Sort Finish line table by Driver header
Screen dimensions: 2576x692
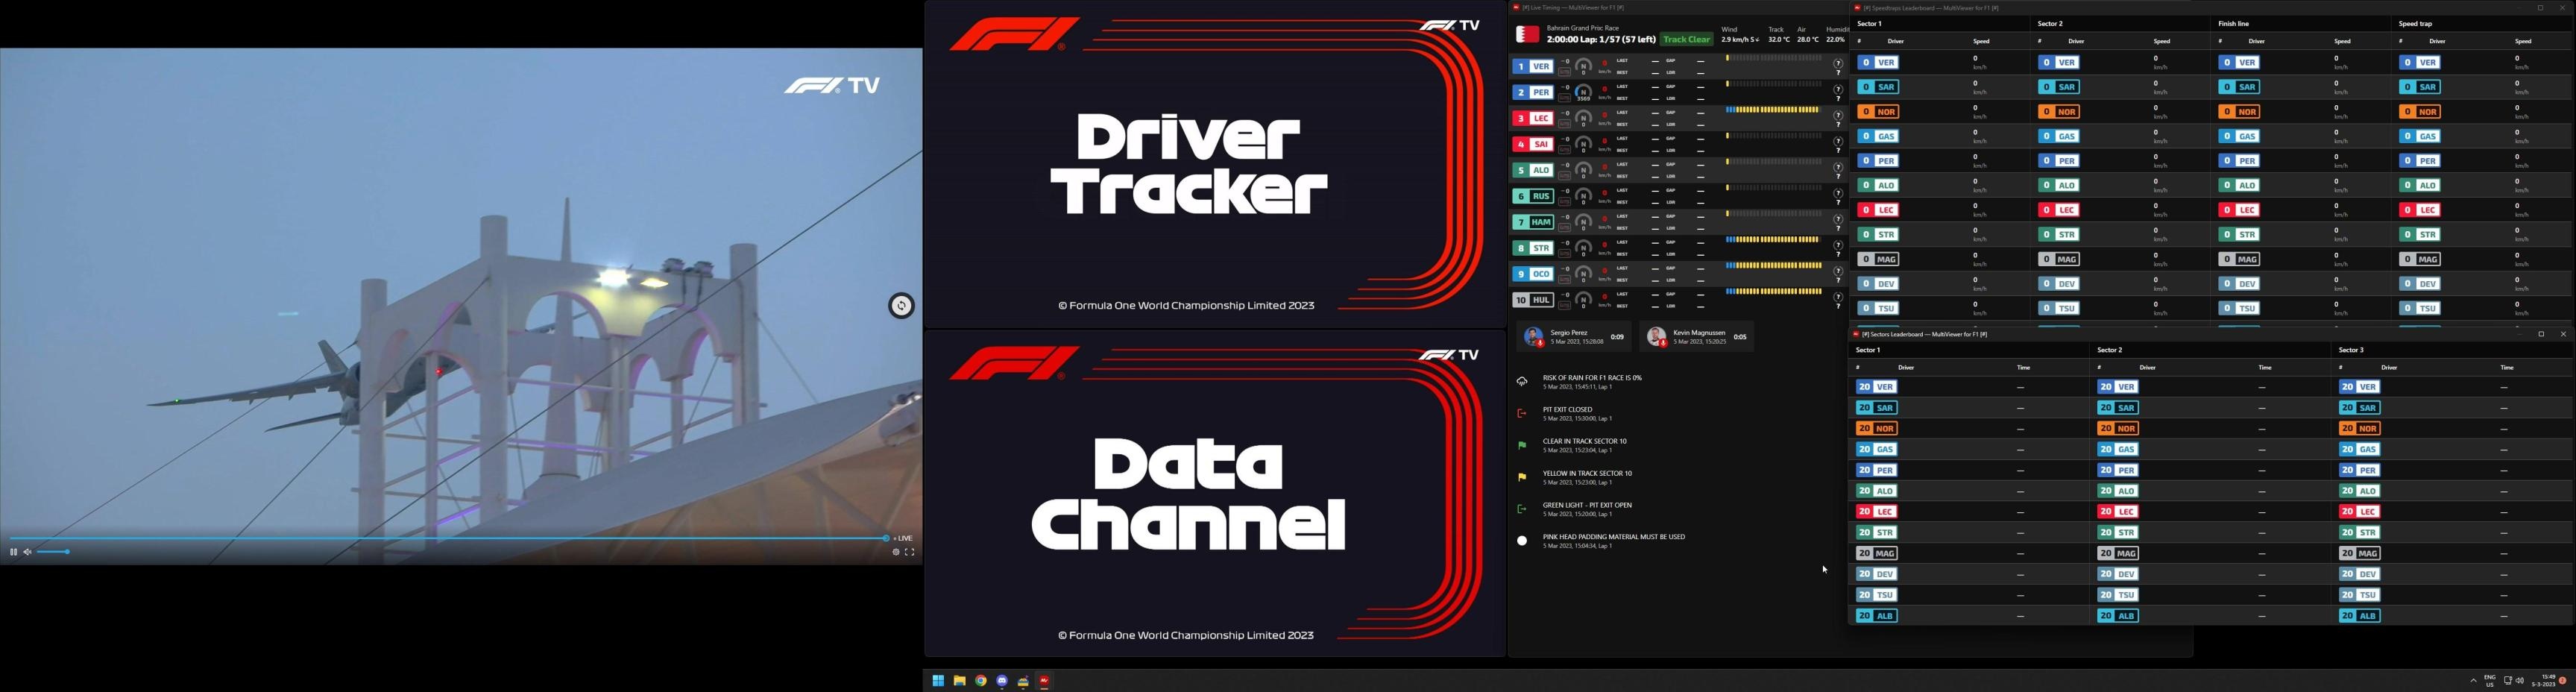point(2256,41)
